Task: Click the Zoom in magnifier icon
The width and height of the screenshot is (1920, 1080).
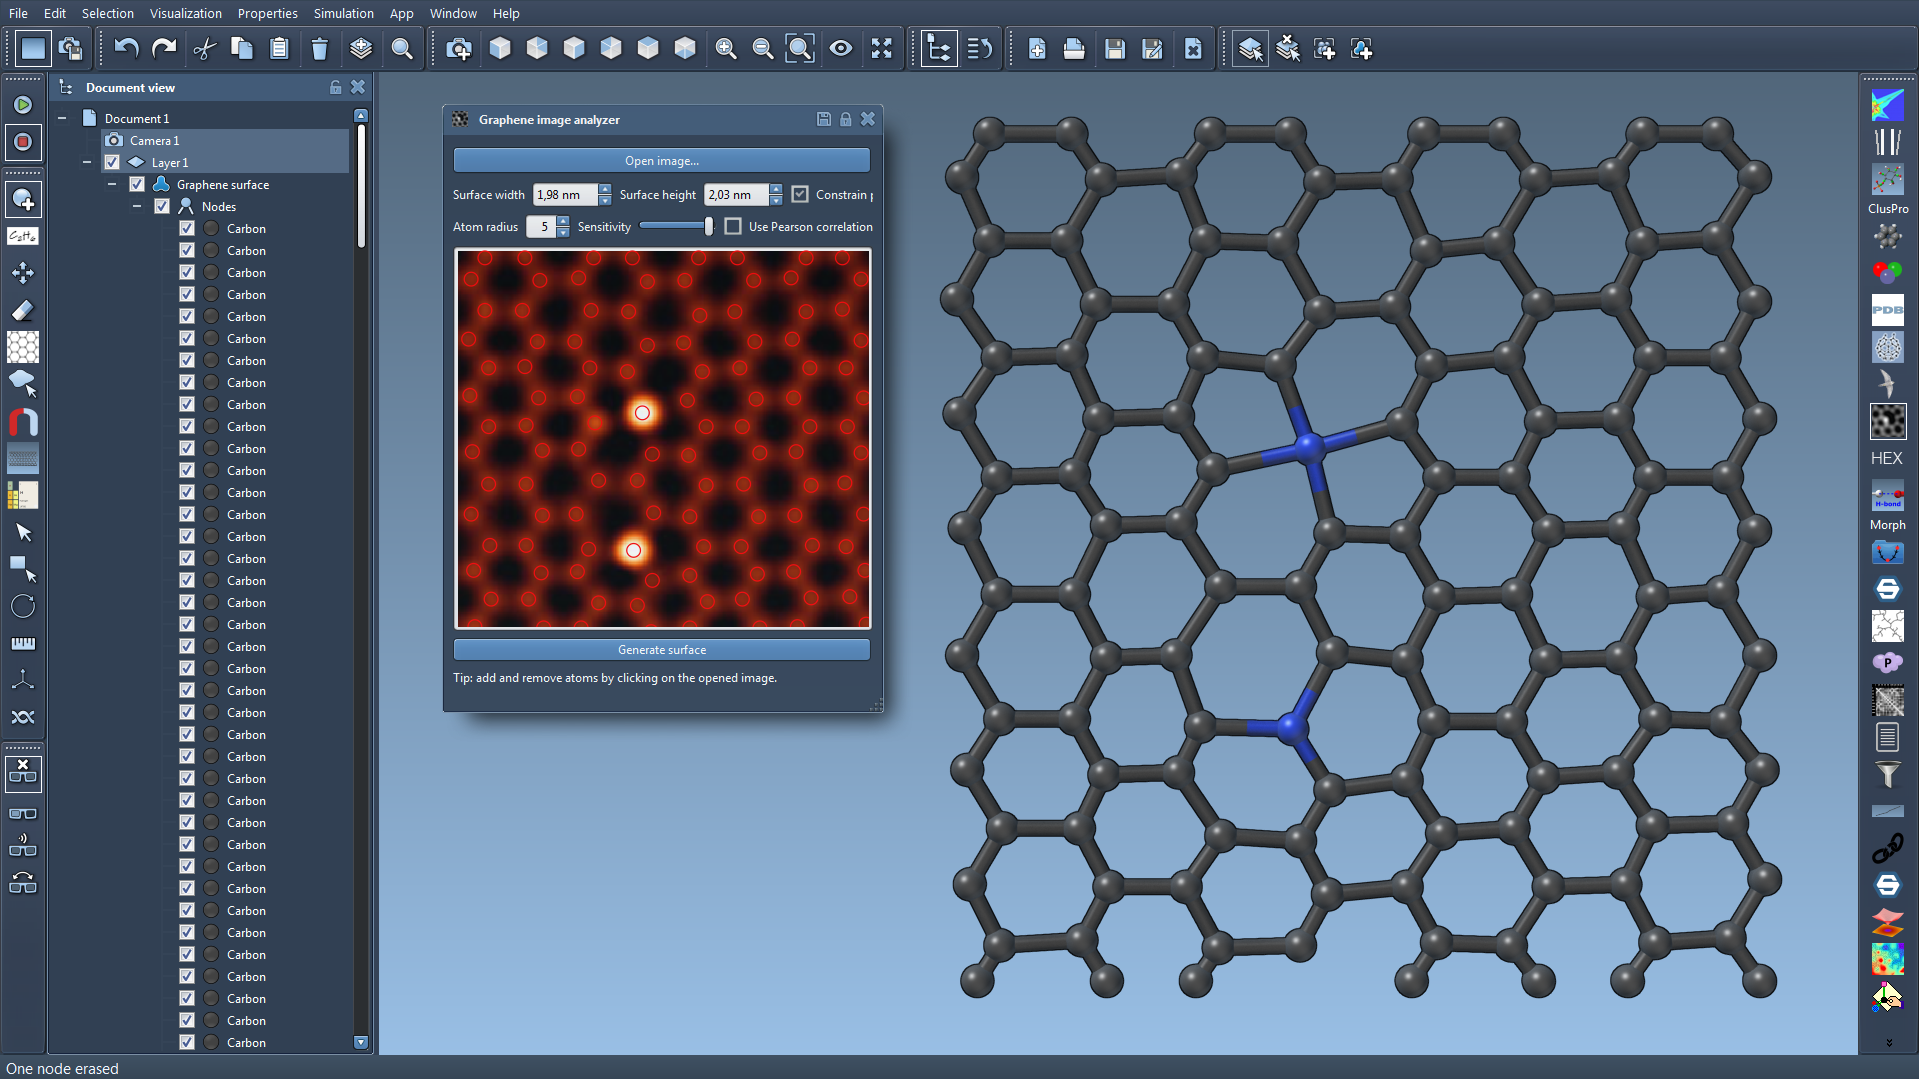Action: [x=726, y=48]
